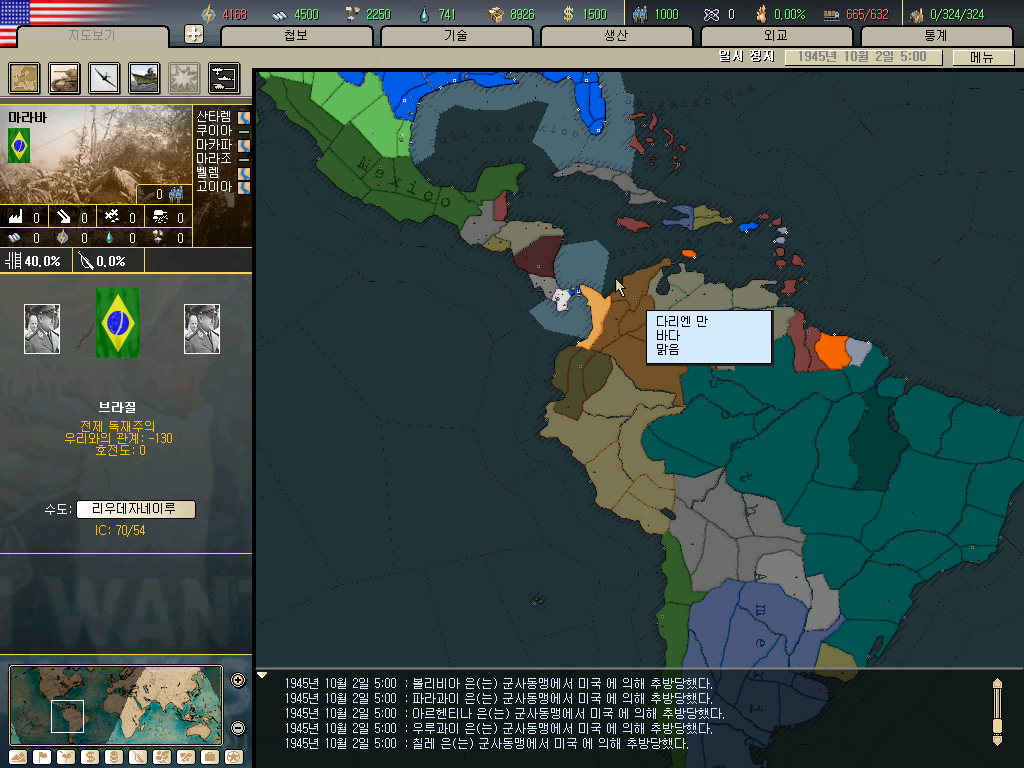Viewport: 1024px width, 768px height.
Task: Show air units with plane icon
Action: pyautogui.click(x=104, y=78)
